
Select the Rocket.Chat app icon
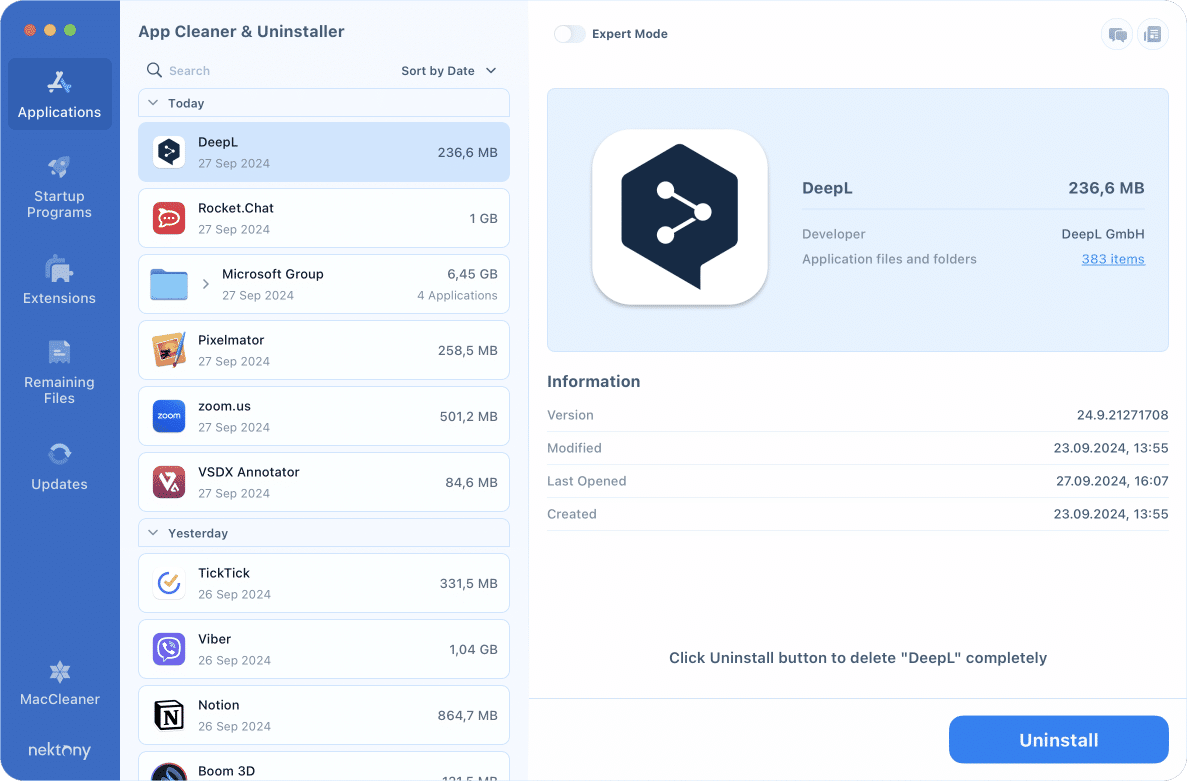point(169,218)
